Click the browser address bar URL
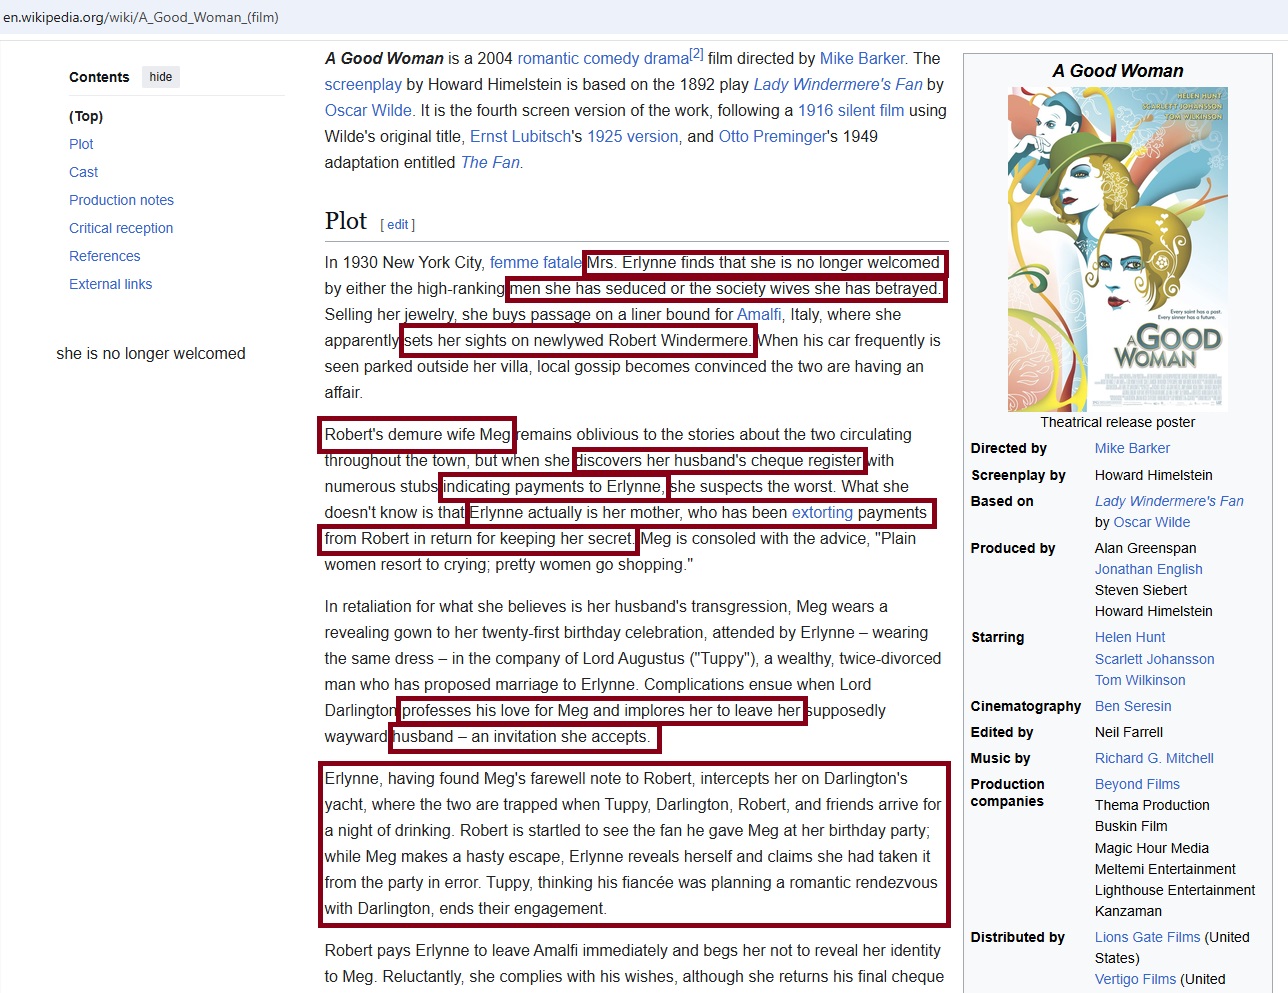 pos(141,17)
